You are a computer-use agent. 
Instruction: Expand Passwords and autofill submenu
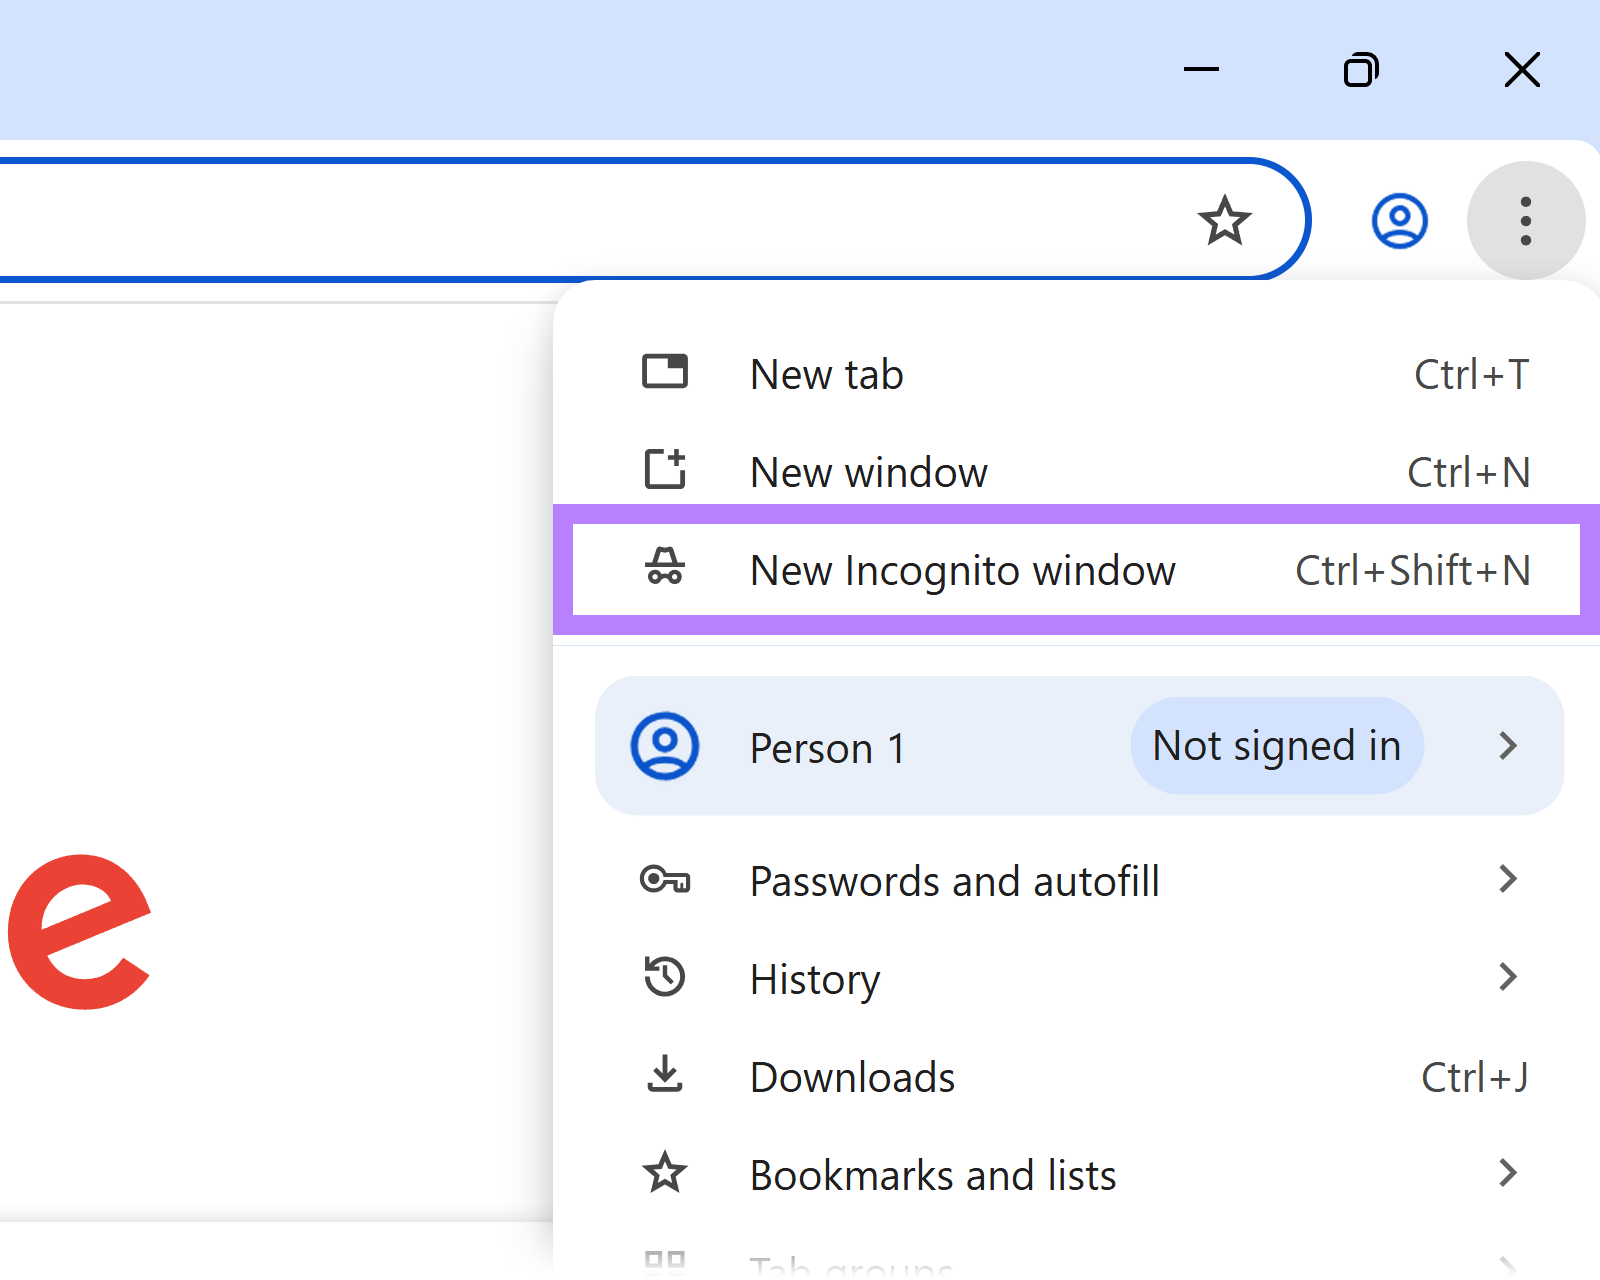tap(1507, 879)
